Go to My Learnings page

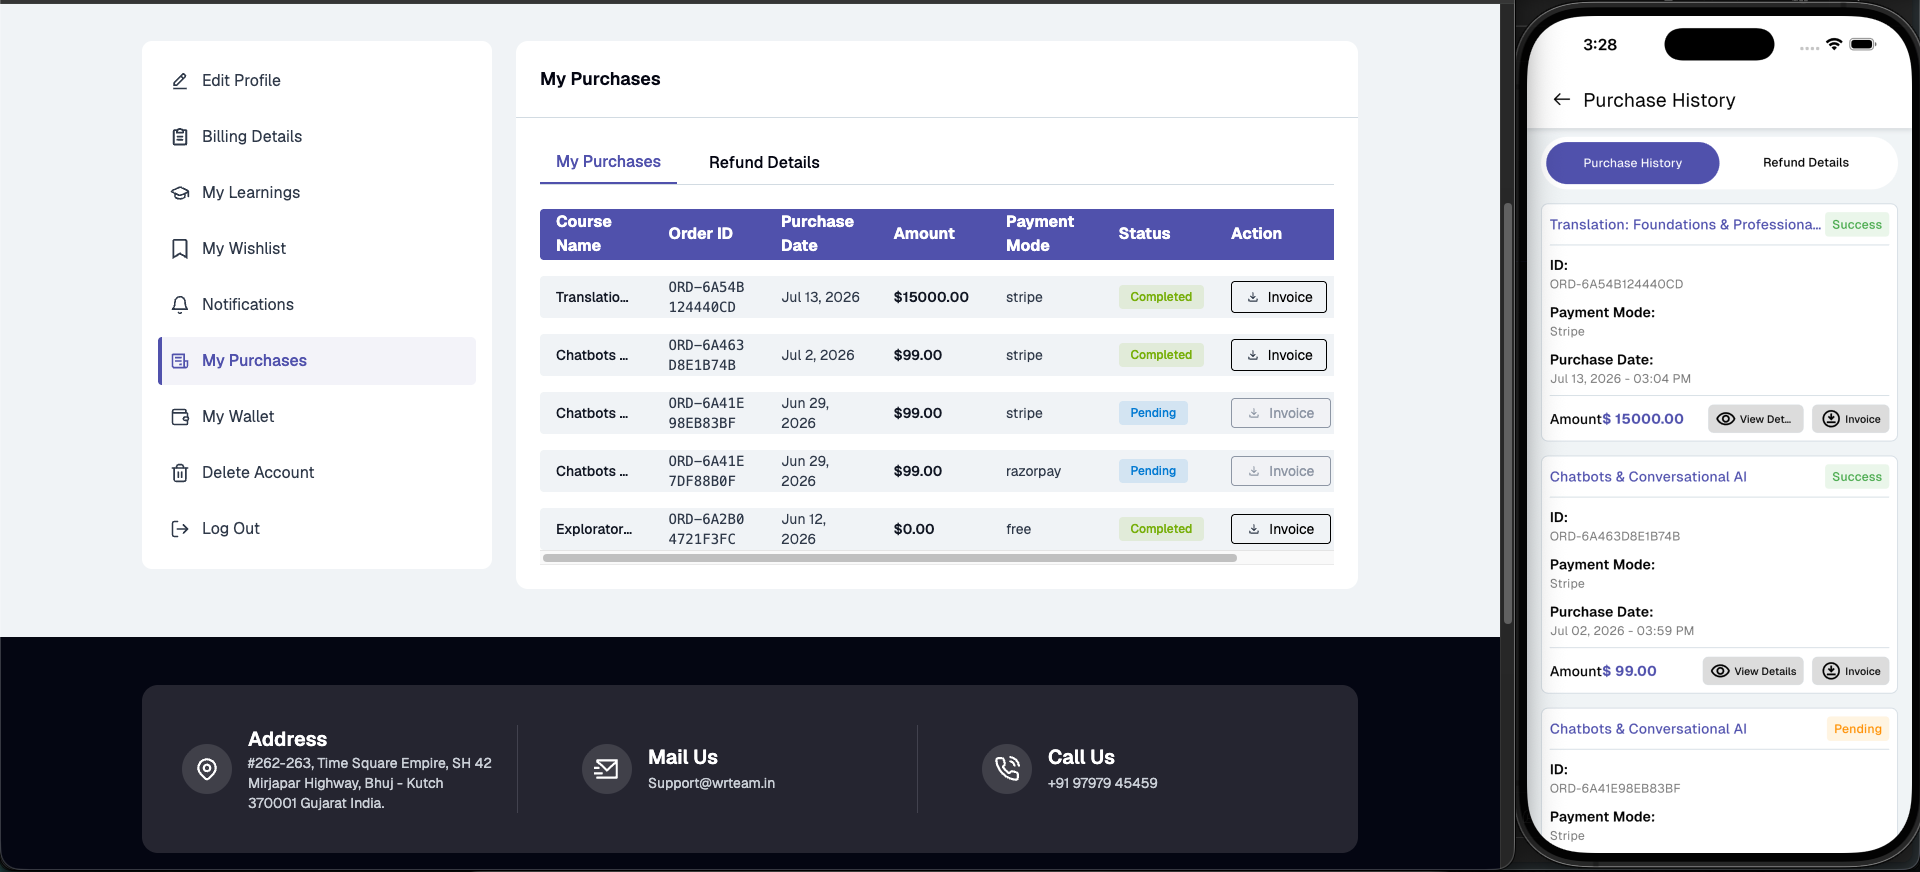[x=317, y=193]
